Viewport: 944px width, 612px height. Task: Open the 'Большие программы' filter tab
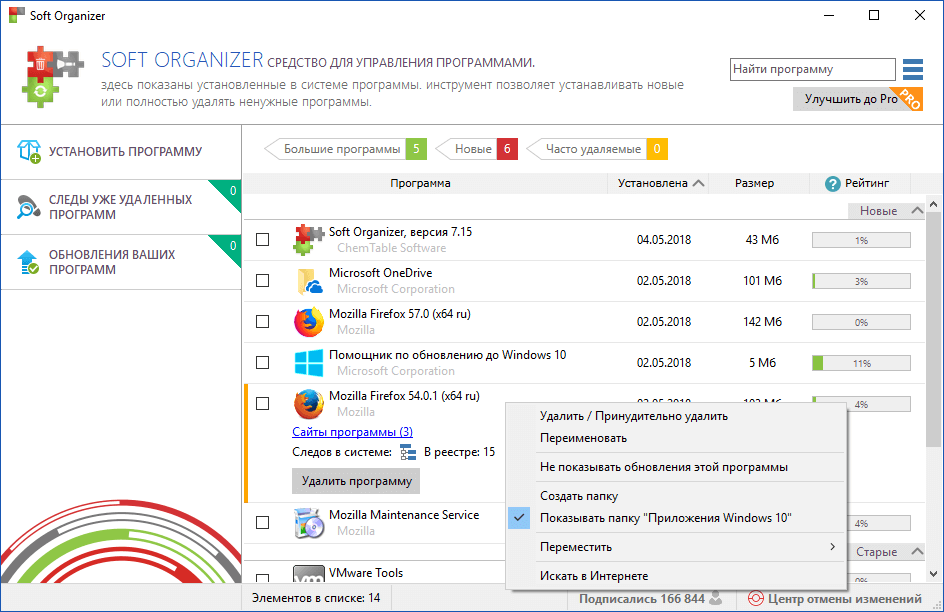pyautogui.click(x=346, y=149)
